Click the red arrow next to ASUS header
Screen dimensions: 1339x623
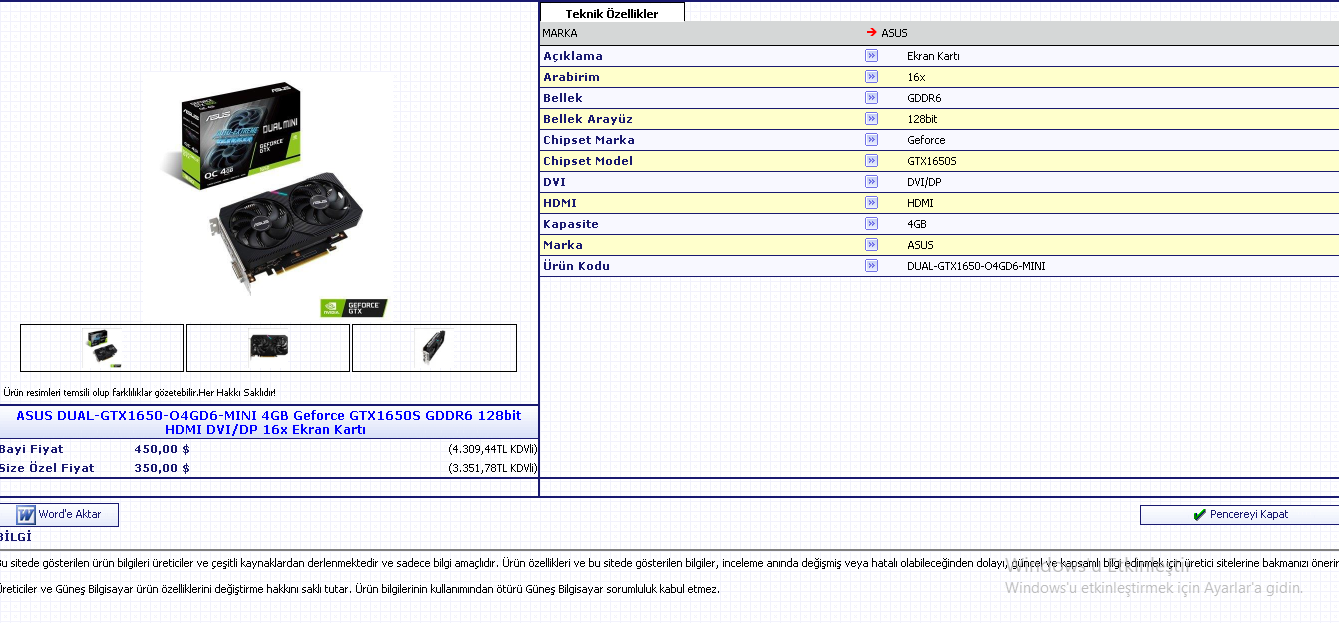(x=872, y=33)
